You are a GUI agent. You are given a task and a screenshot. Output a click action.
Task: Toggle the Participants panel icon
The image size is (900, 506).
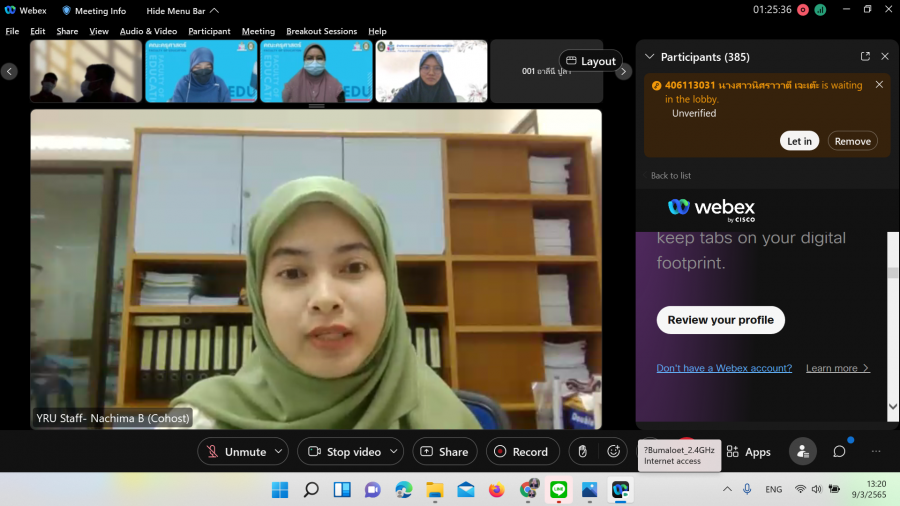[802, 451]
